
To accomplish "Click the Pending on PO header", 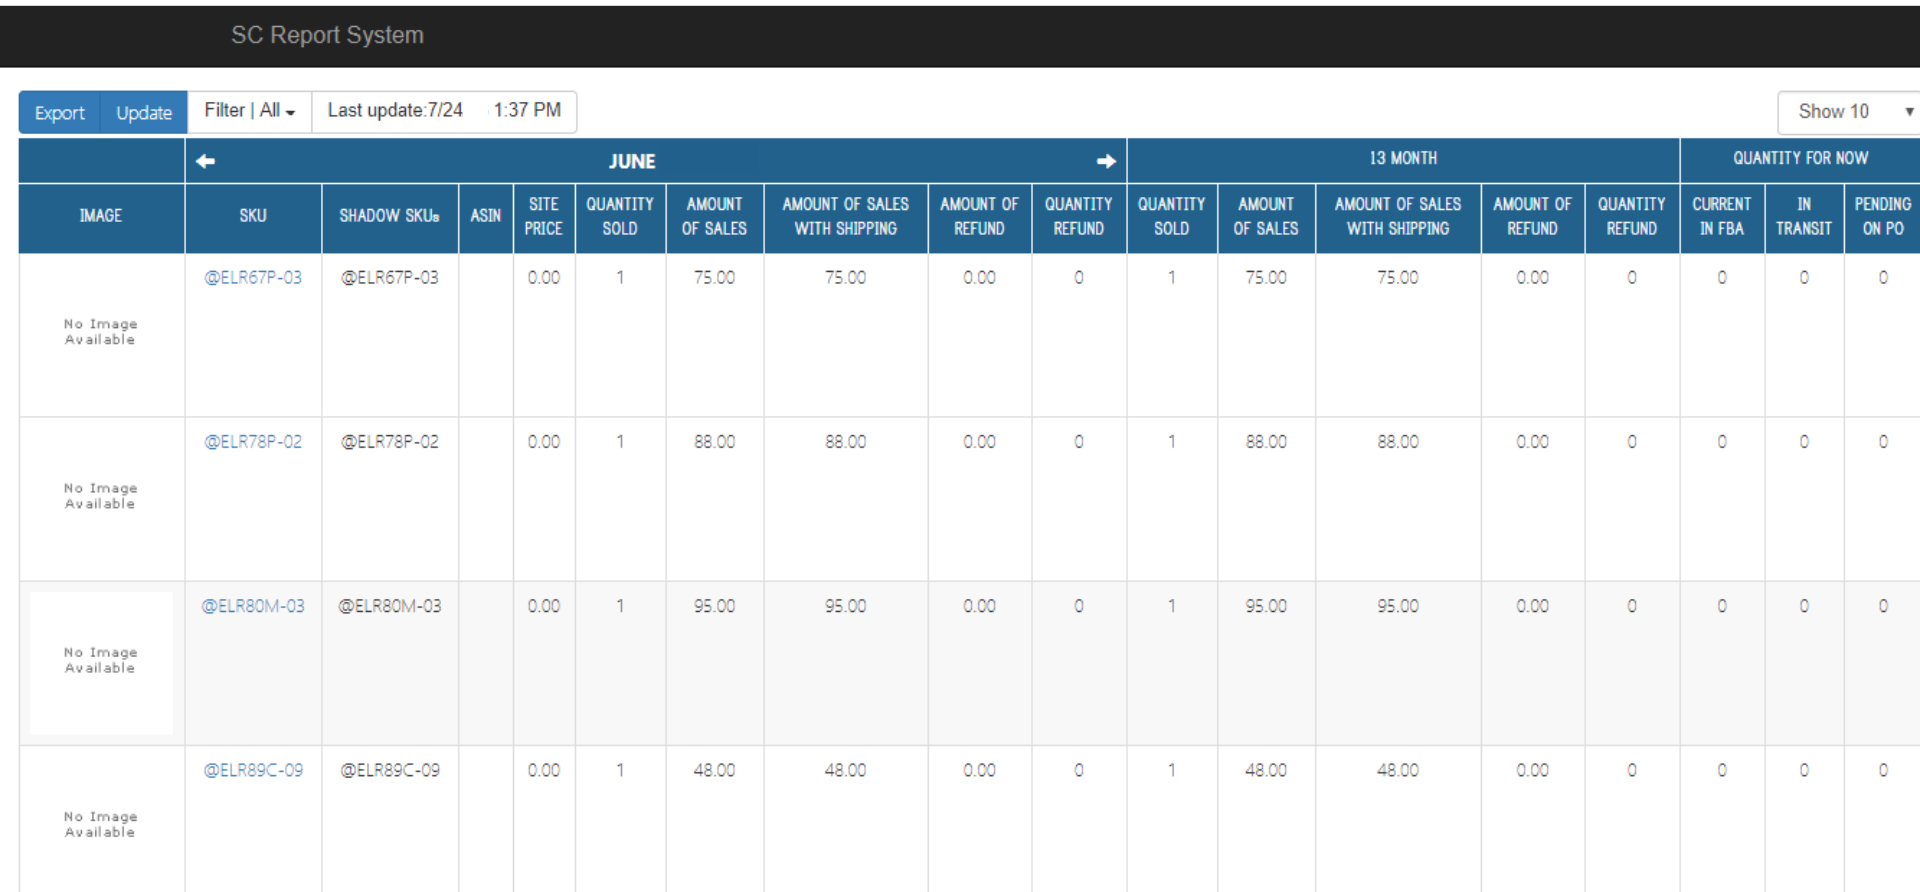I will 1883,216.
